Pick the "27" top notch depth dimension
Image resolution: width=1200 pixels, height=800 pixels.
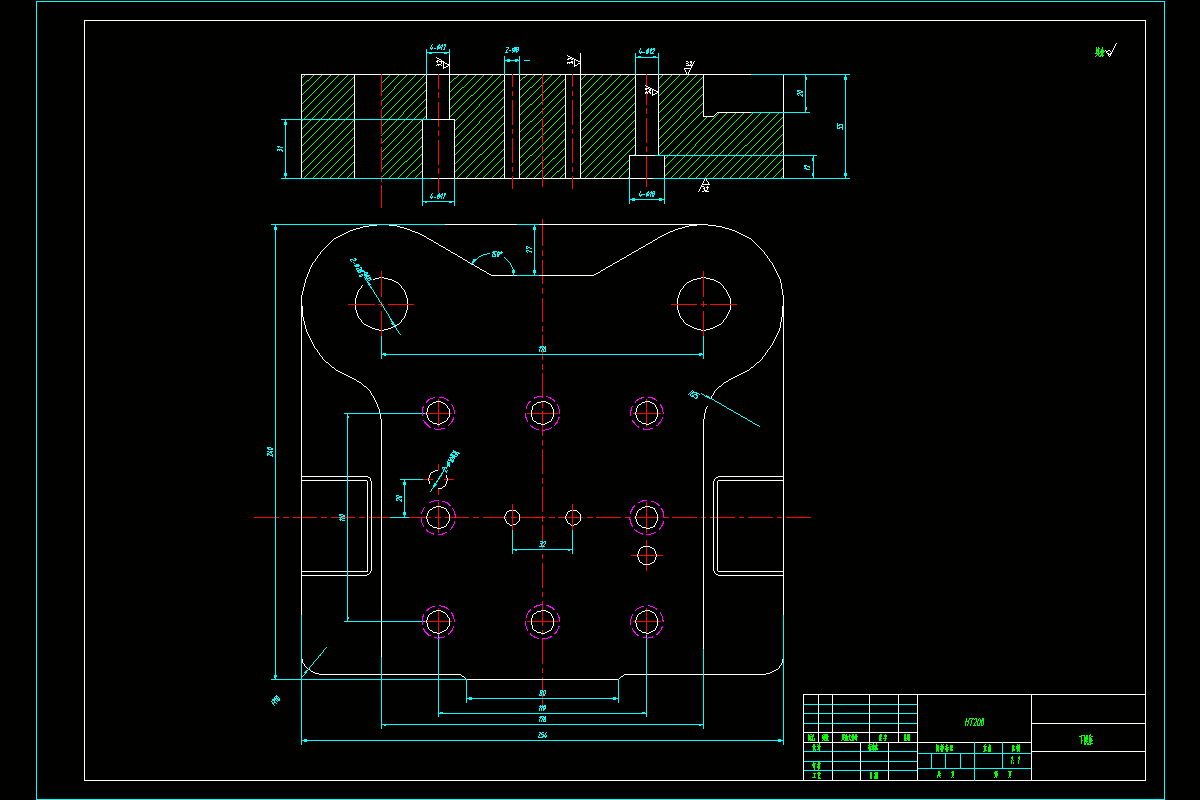click(x=530, y=249)
